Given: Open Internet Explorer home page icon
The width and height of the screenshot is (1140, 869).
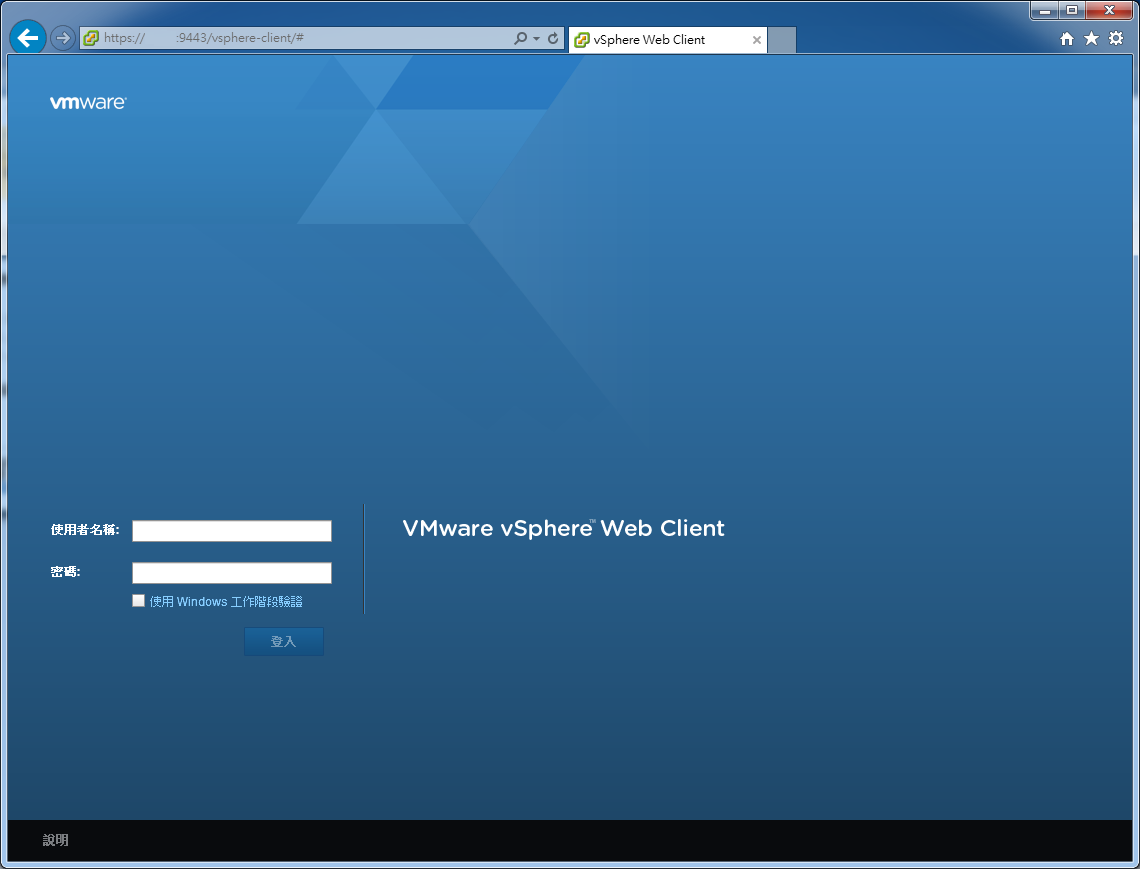Looking at the screenshot, I should (x=1067, y=38).
